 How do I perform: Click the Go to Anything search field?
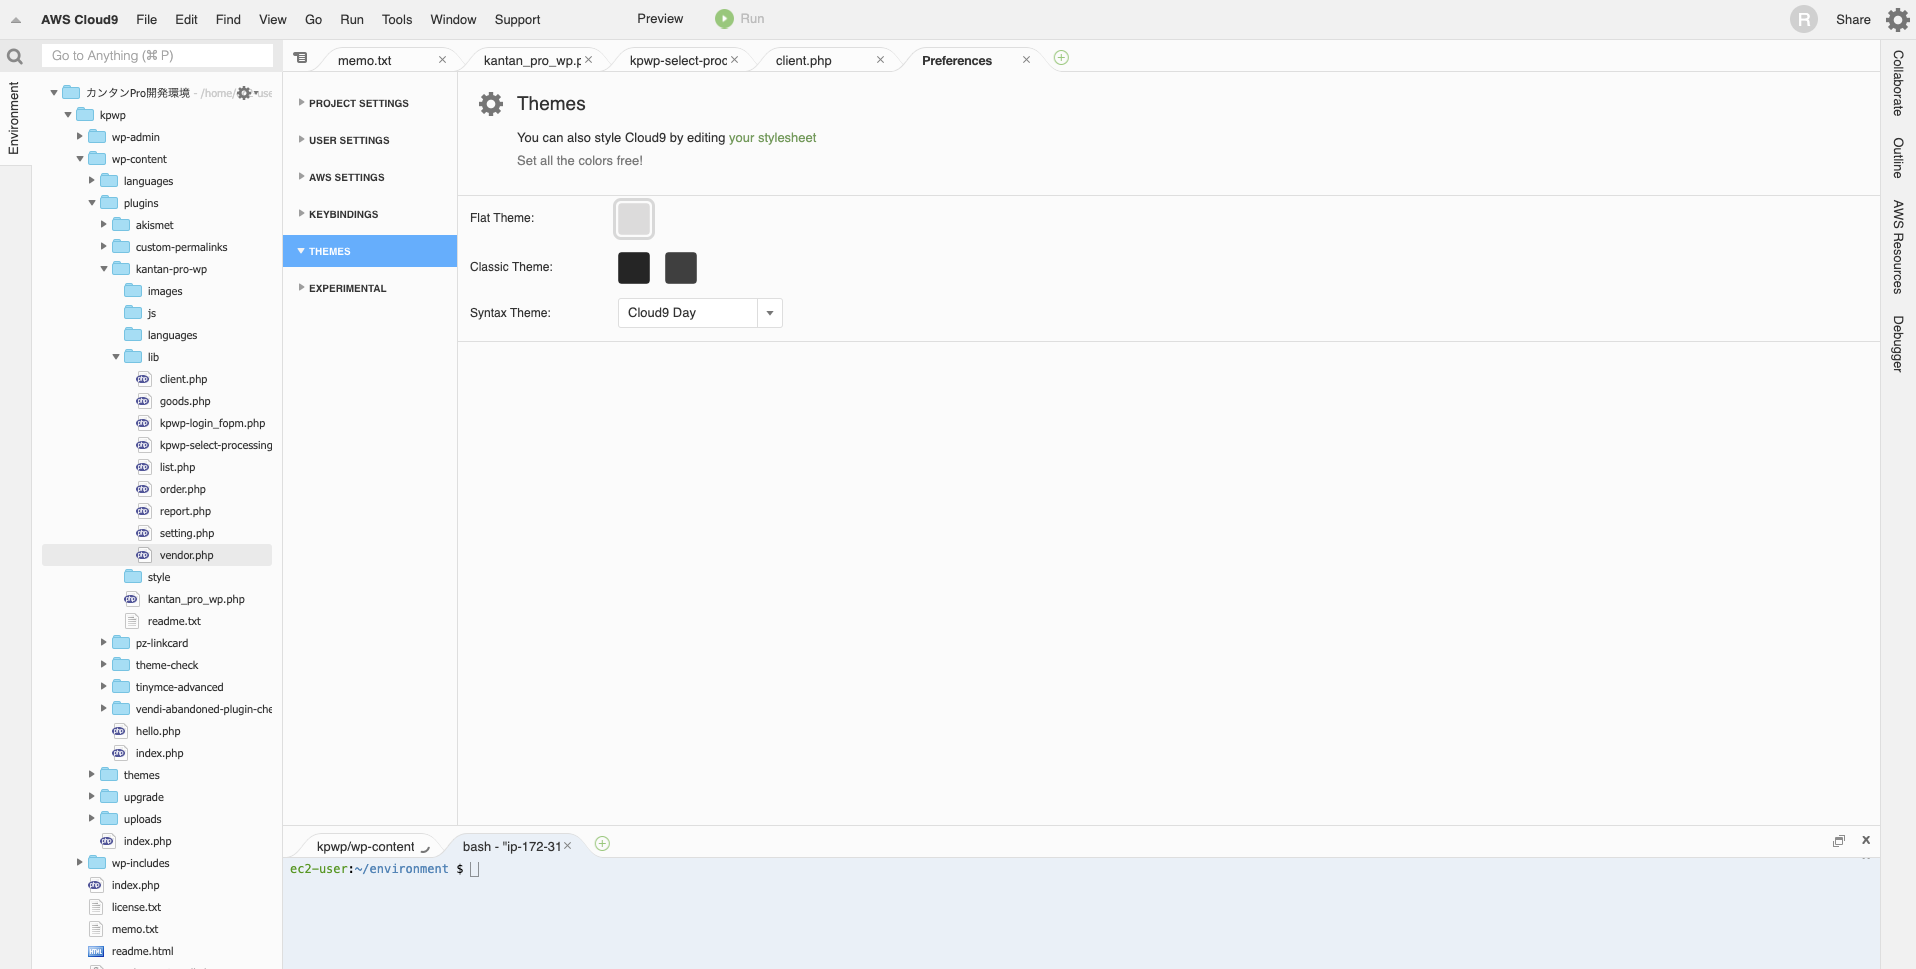157,56
